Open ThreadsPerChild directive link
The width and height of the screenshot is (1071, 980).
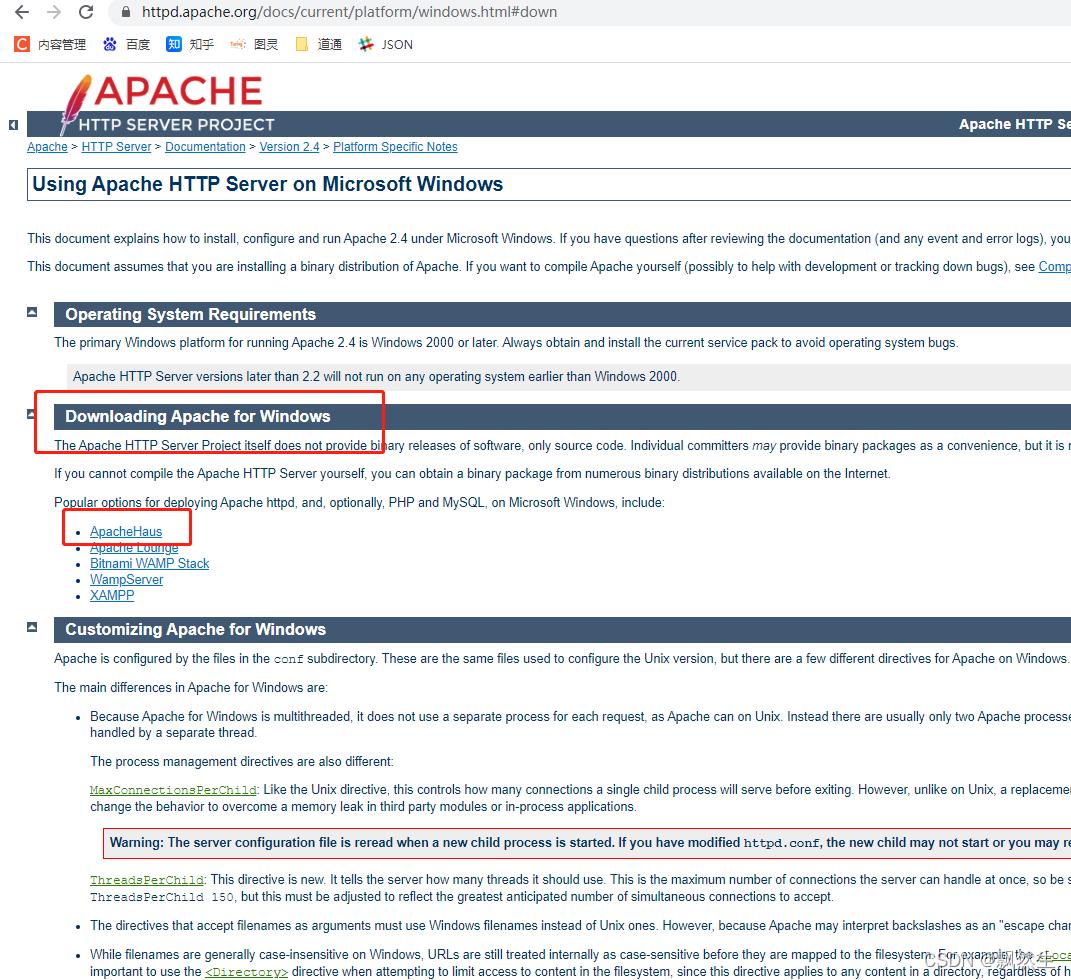pyautogui.click(x=147, y=880)
